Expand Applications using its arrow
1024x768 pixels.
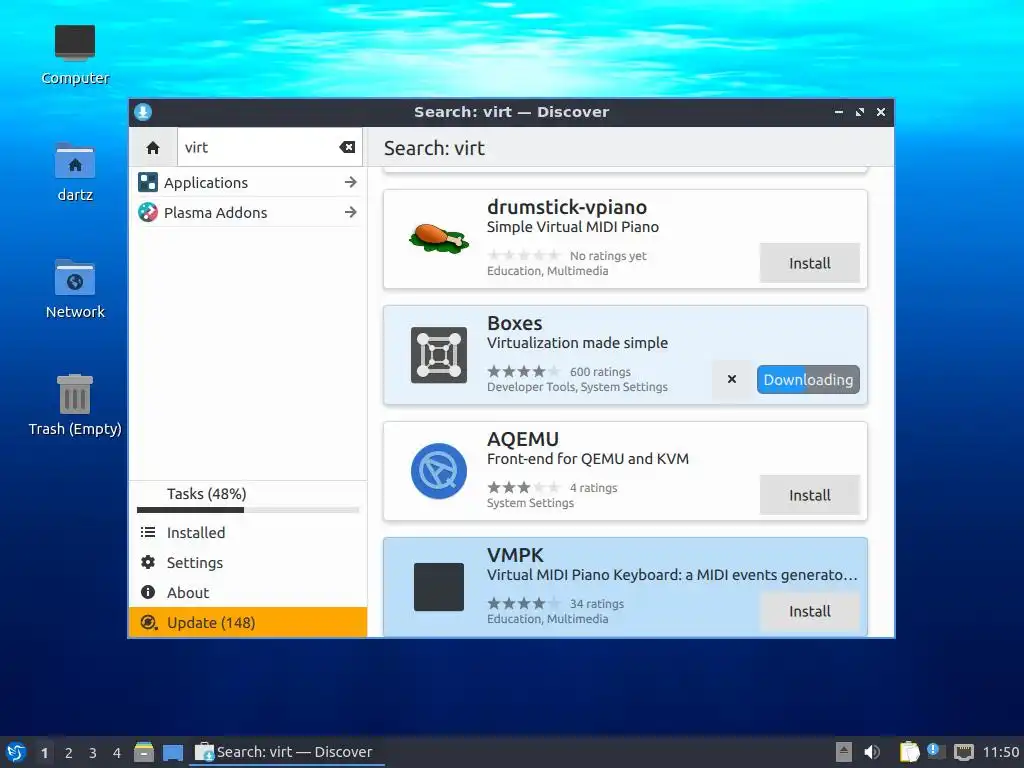pos(351,182)
